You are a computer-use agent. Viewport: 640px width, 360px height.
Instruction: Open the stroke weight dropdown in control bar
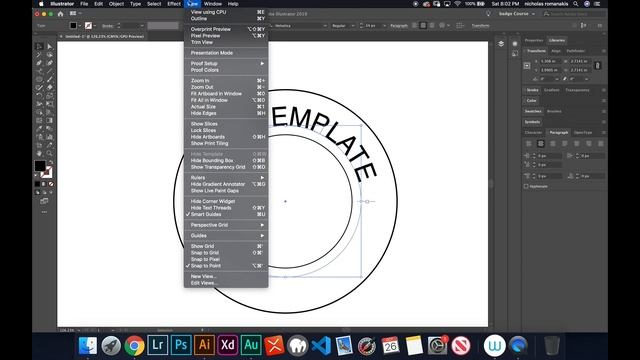pos(142,26)
